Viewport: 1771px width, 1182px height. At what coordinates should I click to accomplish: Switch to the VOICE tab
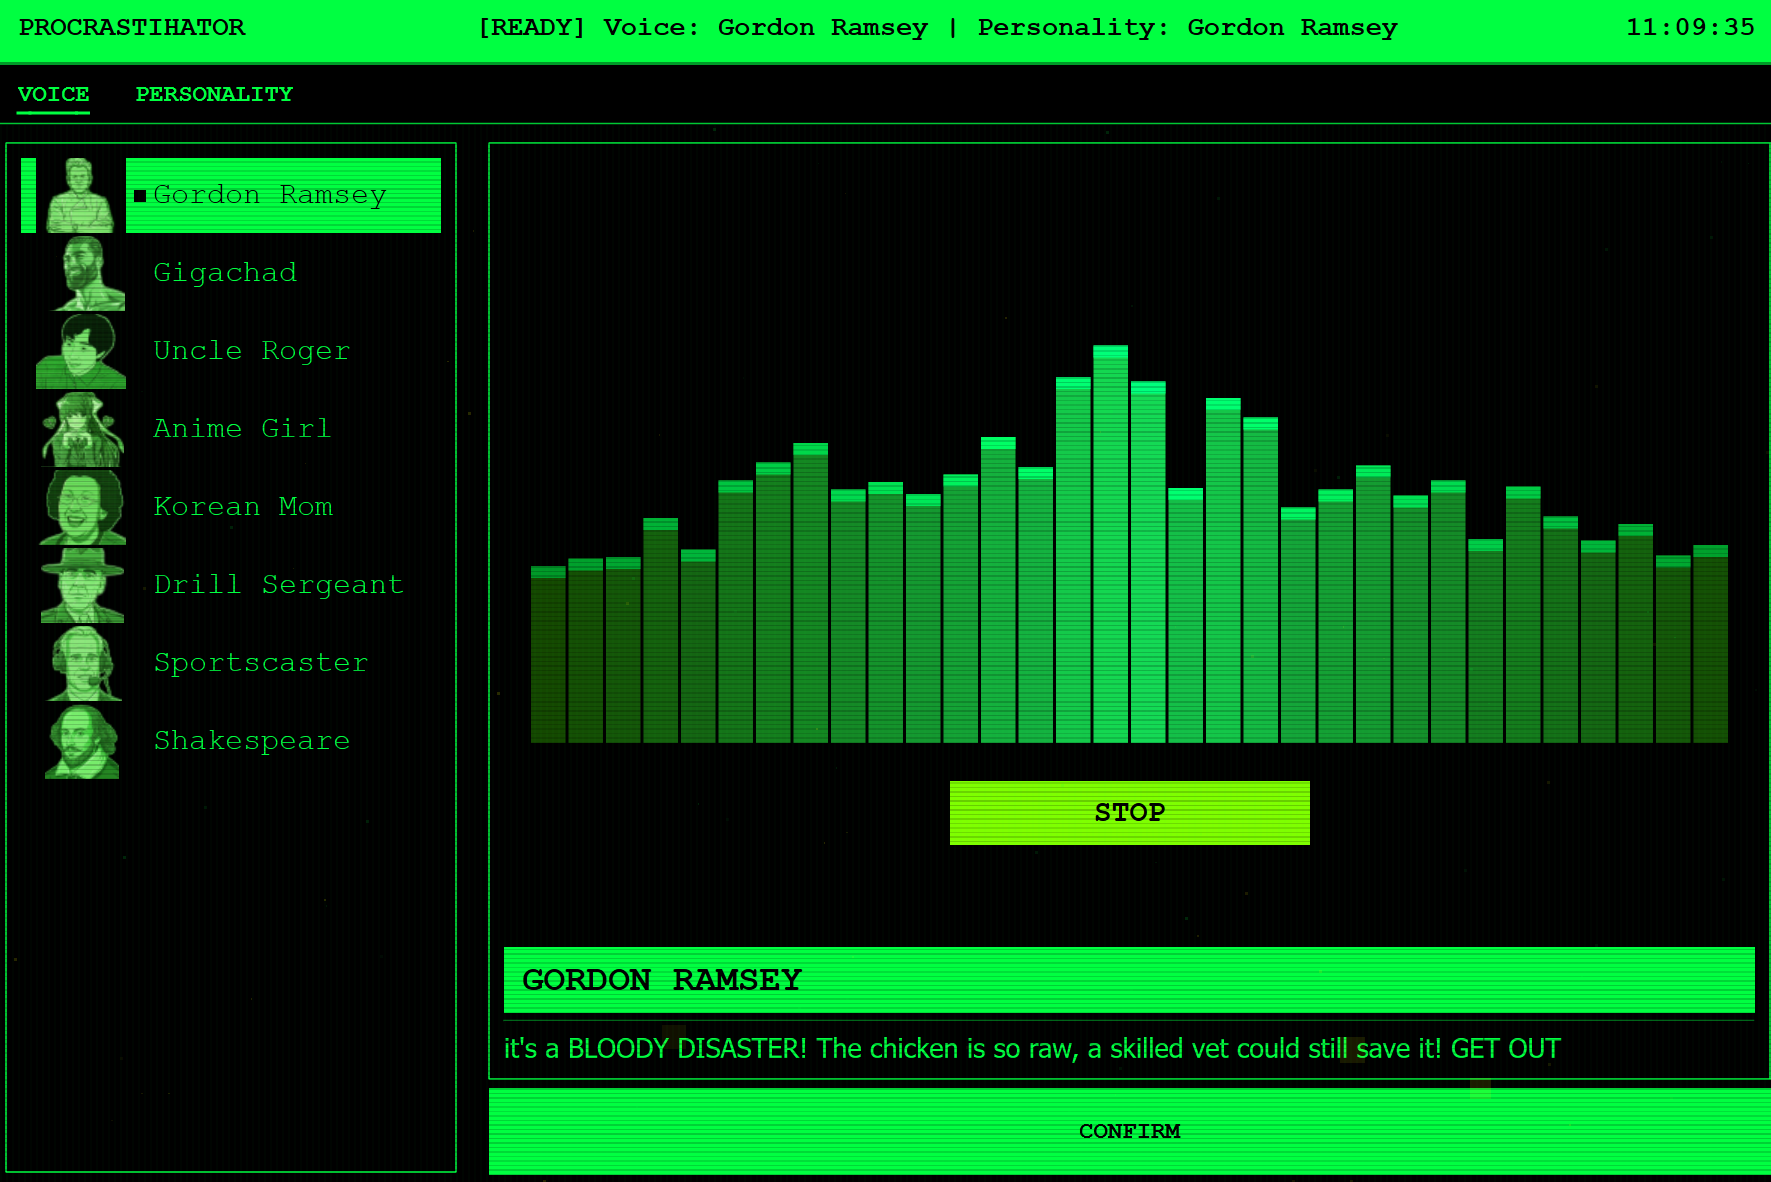point(54,94)
